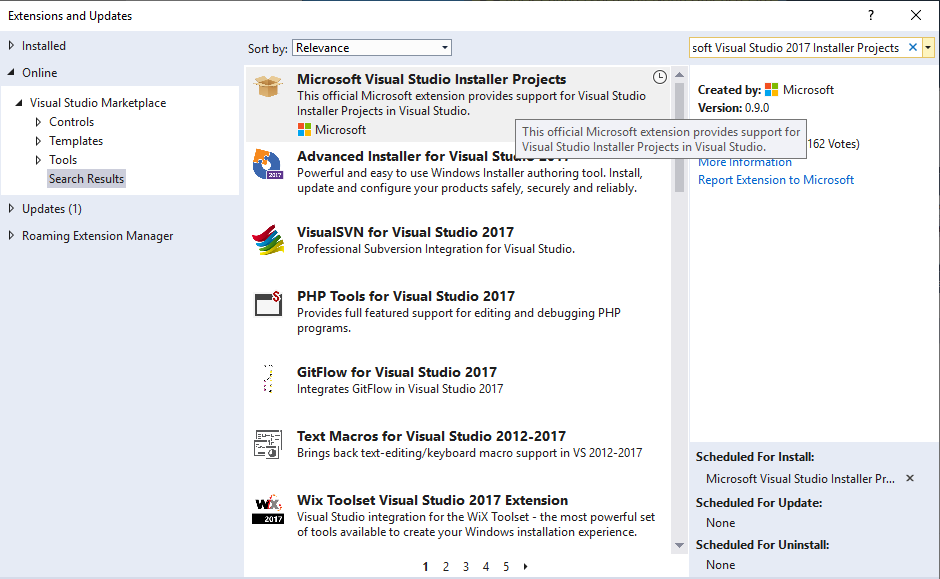The height and width of the screenshot is (579, 940).
Task: Click the results list scrollbar thumb
Action: point(679,137)
